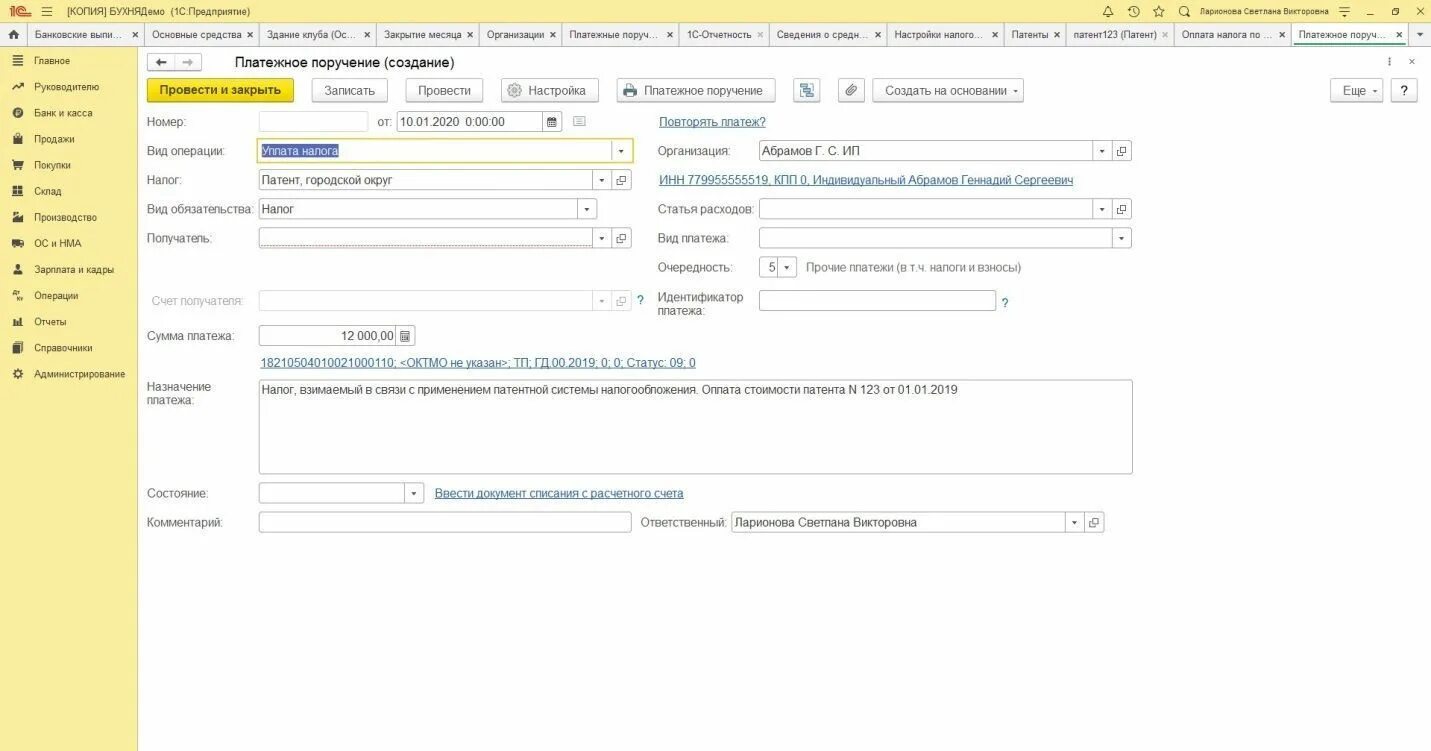
Task: Open the home start page tab icon
Action: pos(13,34)
